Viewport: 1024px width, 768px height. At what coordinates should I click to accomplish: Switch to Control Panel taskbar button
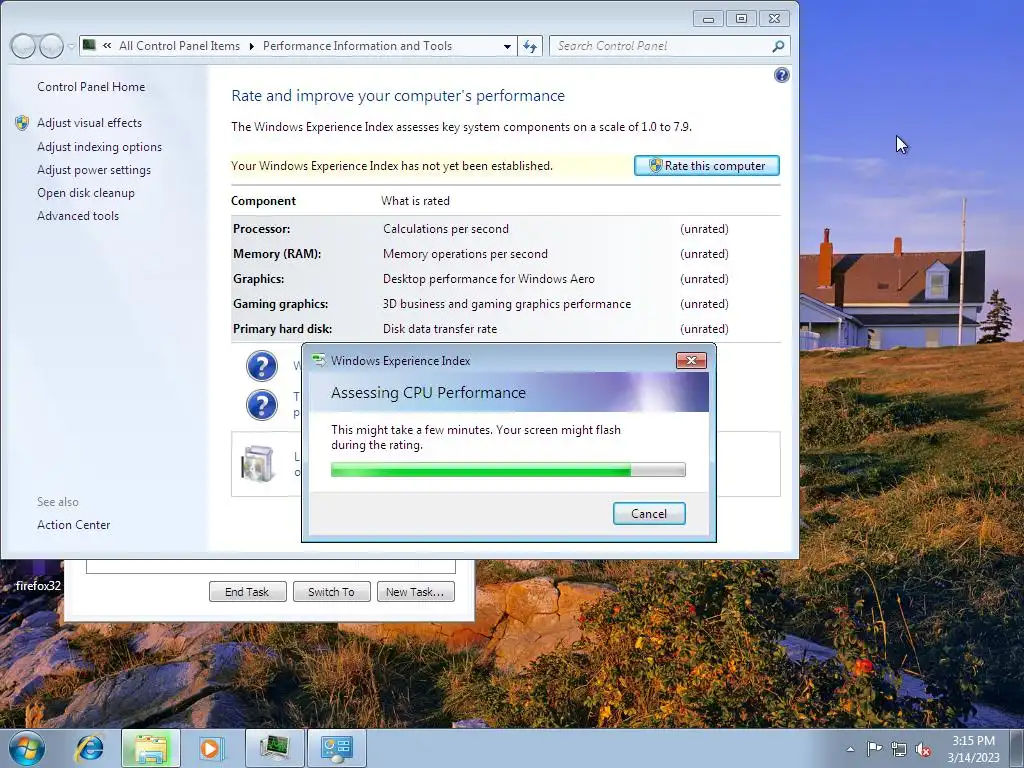[x=337, y=748]
